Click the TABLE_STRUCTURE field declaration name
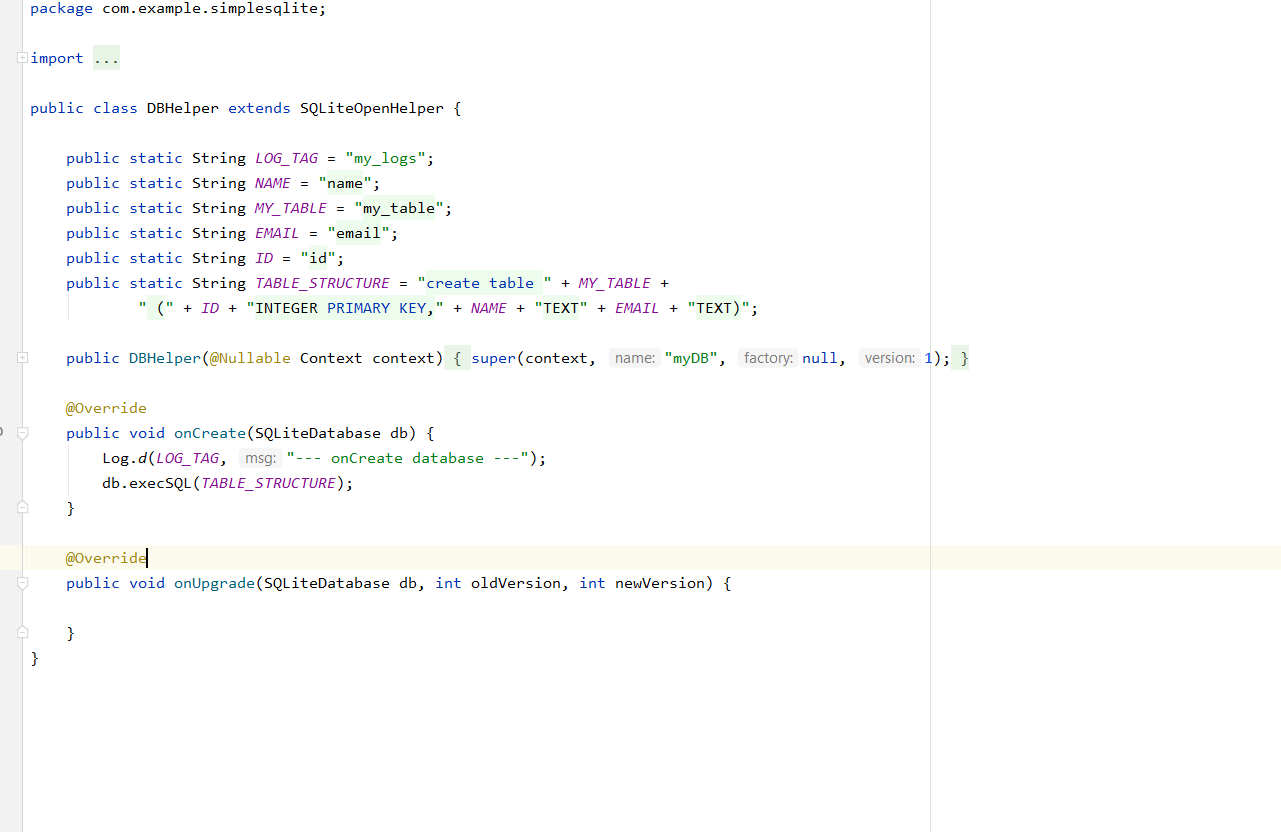Screen dimensions: 1281x832 322,283
